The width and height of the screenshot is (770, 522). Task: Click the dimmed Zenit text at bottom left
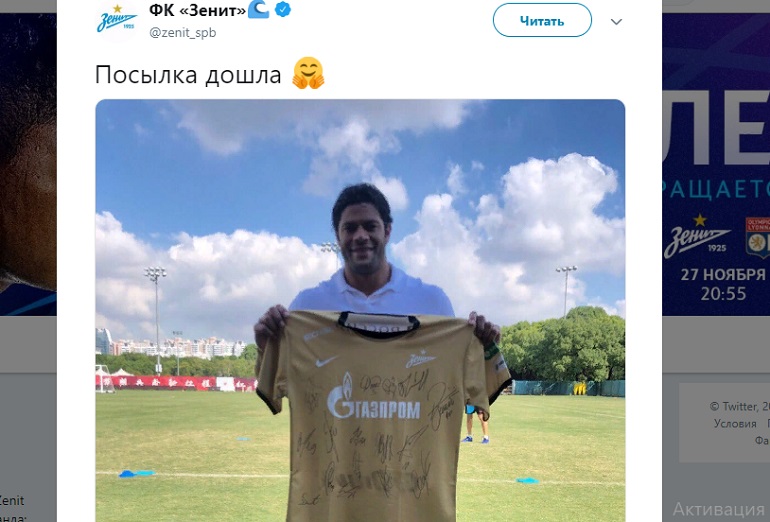coord(11,501)
